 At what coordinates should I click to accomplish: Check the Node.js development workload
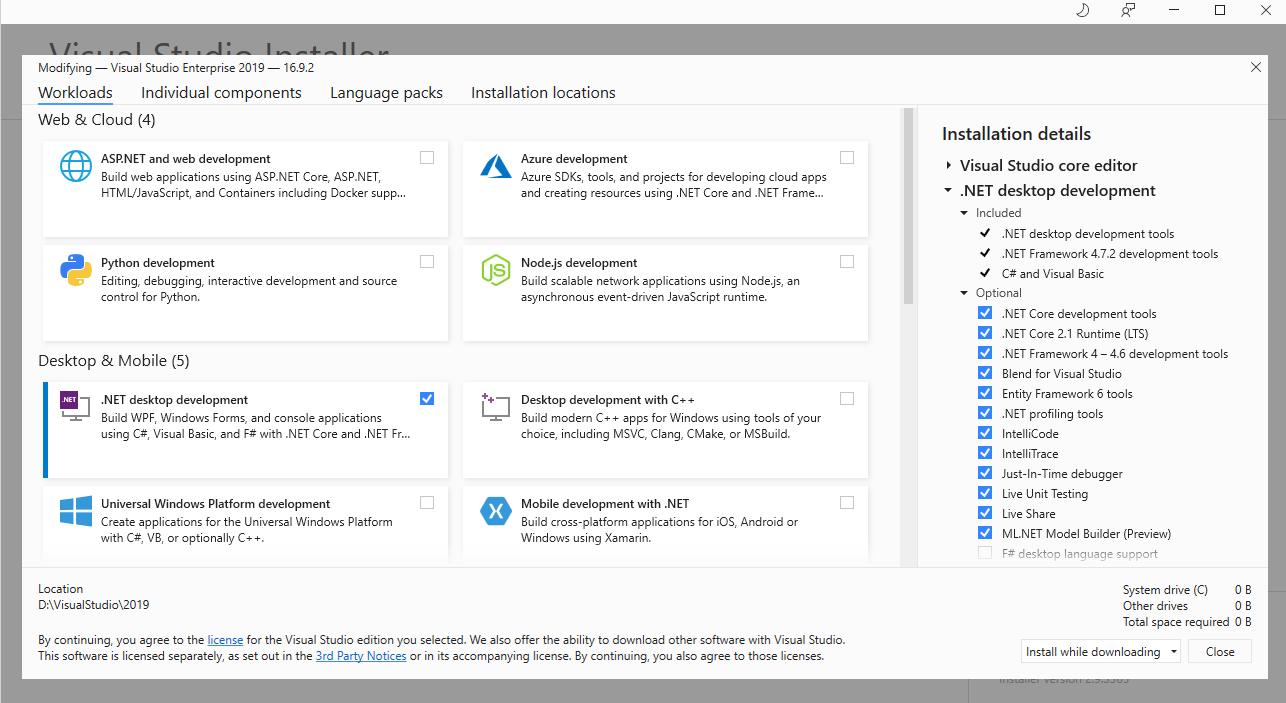point(847,261)
